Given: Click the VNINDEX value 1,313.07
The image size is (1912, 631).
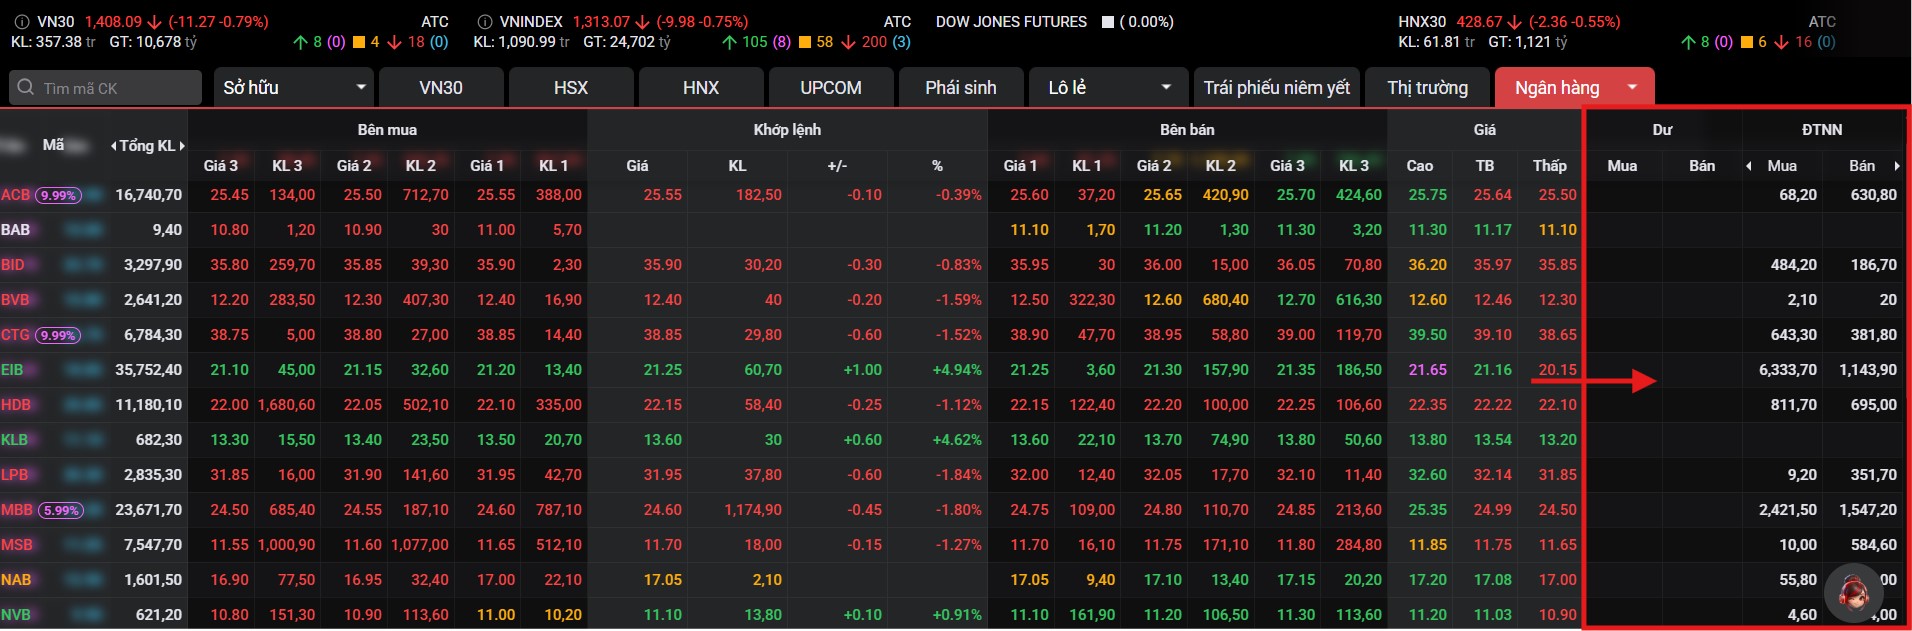Looking at the screenshot, I should [601, 22].
